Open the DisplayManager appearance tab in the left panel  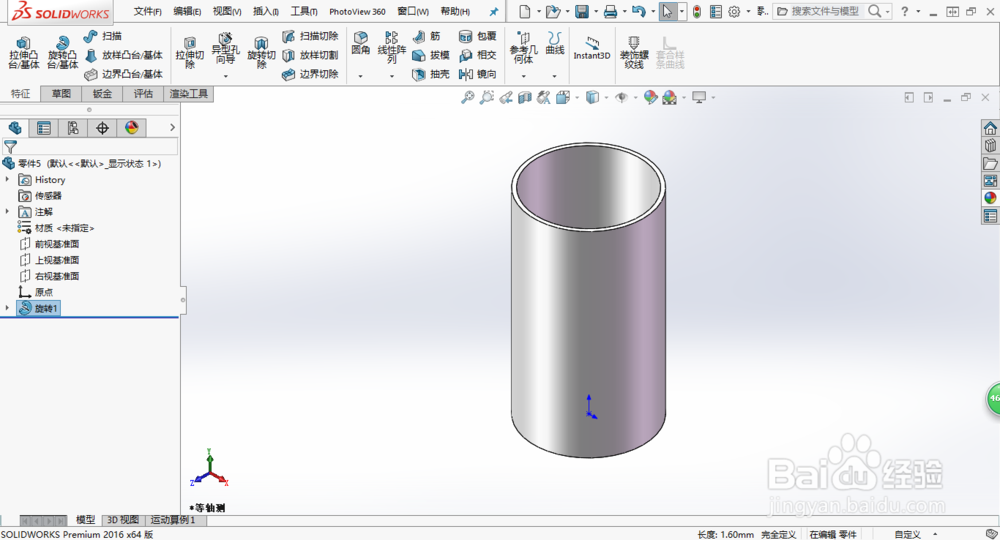(131, 127)
